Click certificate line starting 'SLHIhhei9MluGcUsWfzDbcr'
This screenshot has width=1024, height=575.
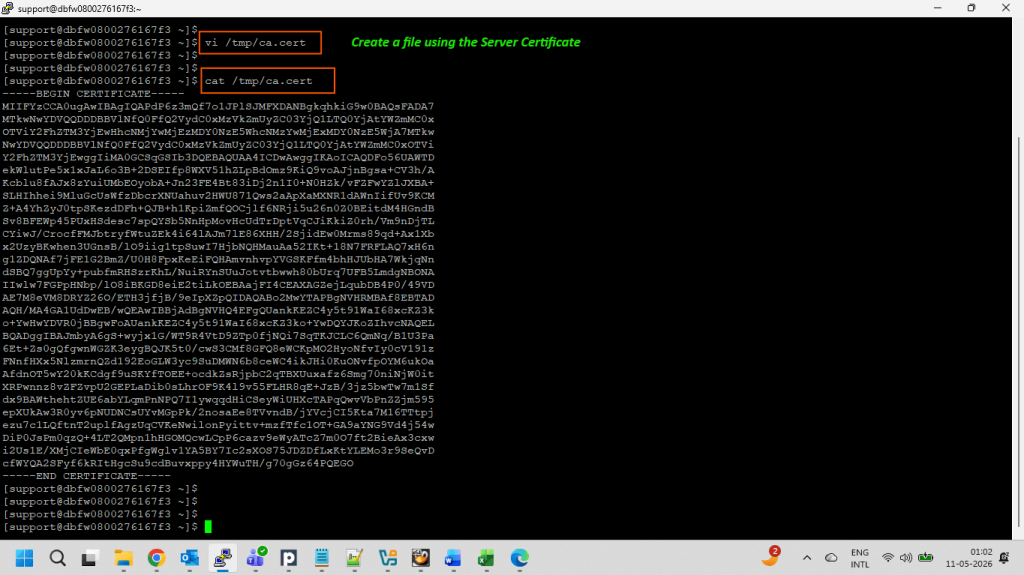(x=218, y=195)
